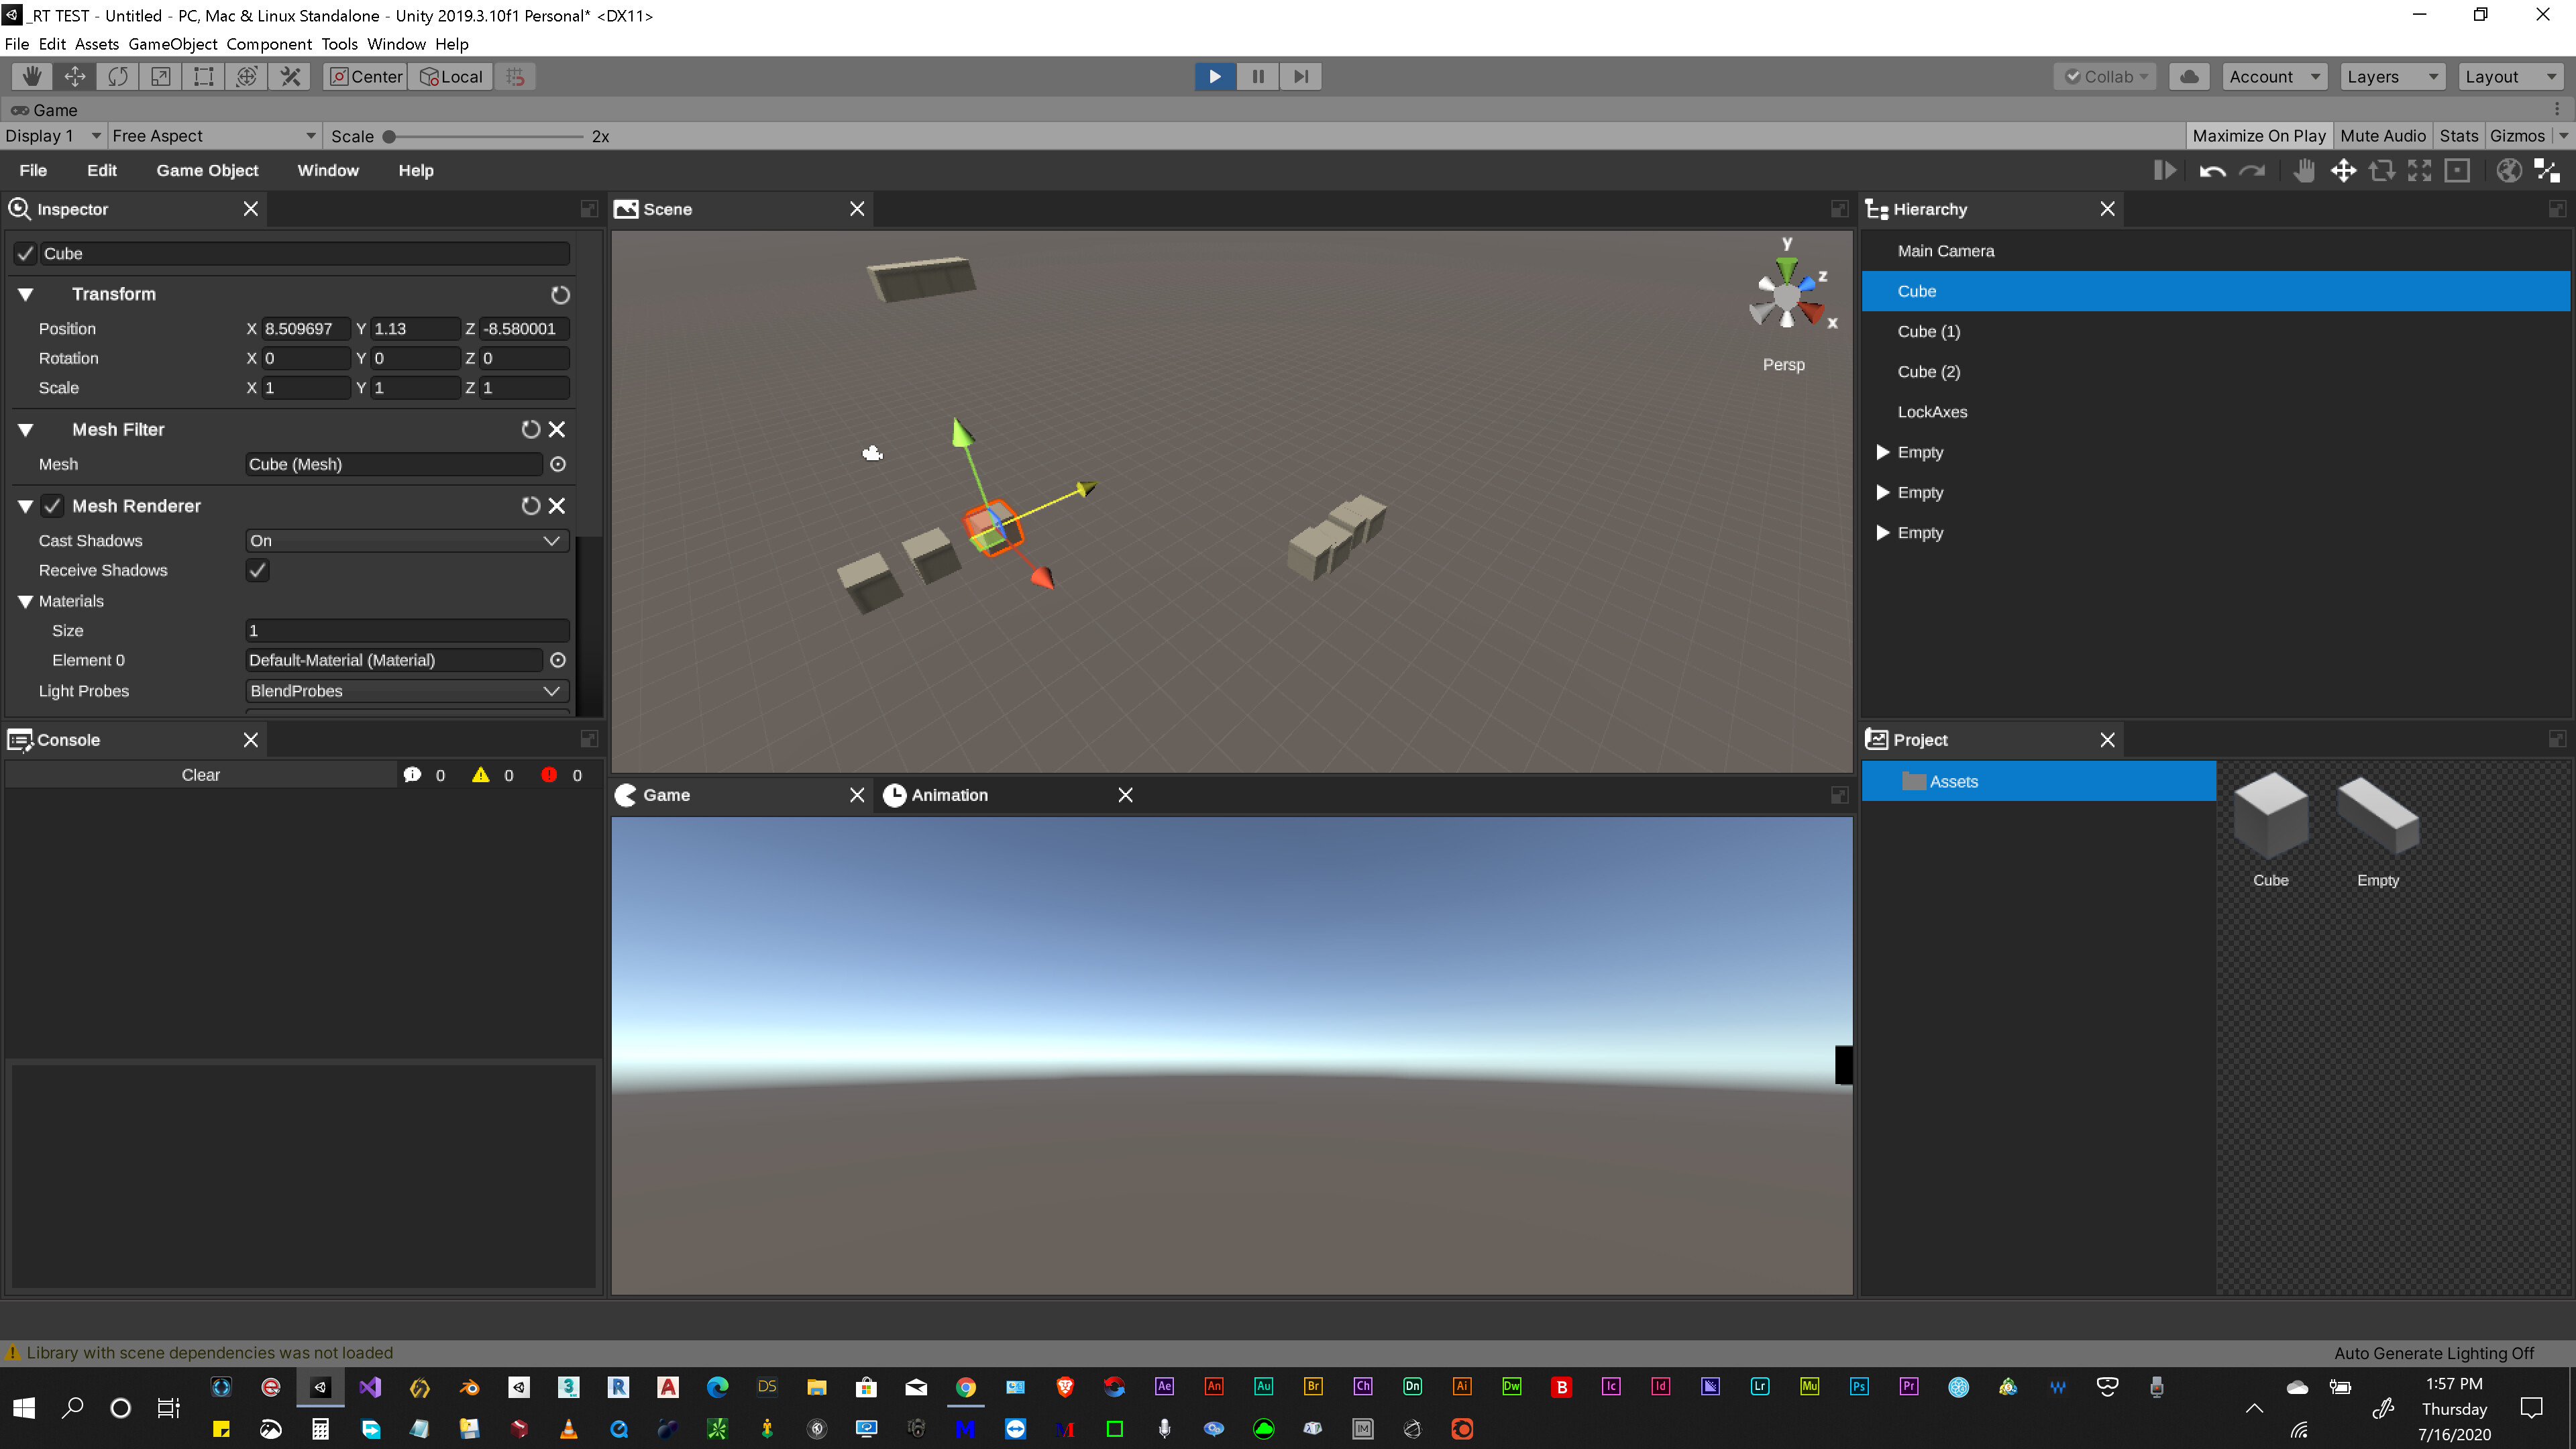Click the in-game undo arrow icon
Image resolution: width=2576 pixels, height=1449 pixels.
click(2212, 171)
